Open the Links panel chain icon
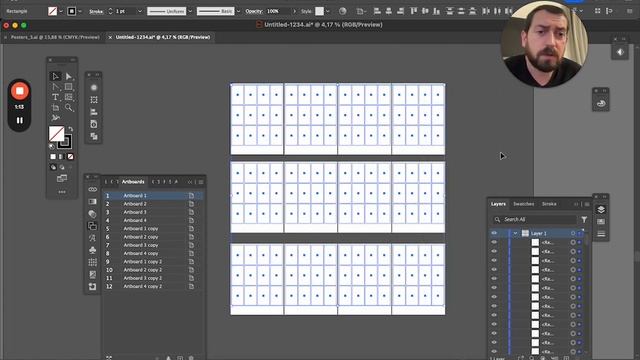This screenshot has height=360, width=640. 93,189
